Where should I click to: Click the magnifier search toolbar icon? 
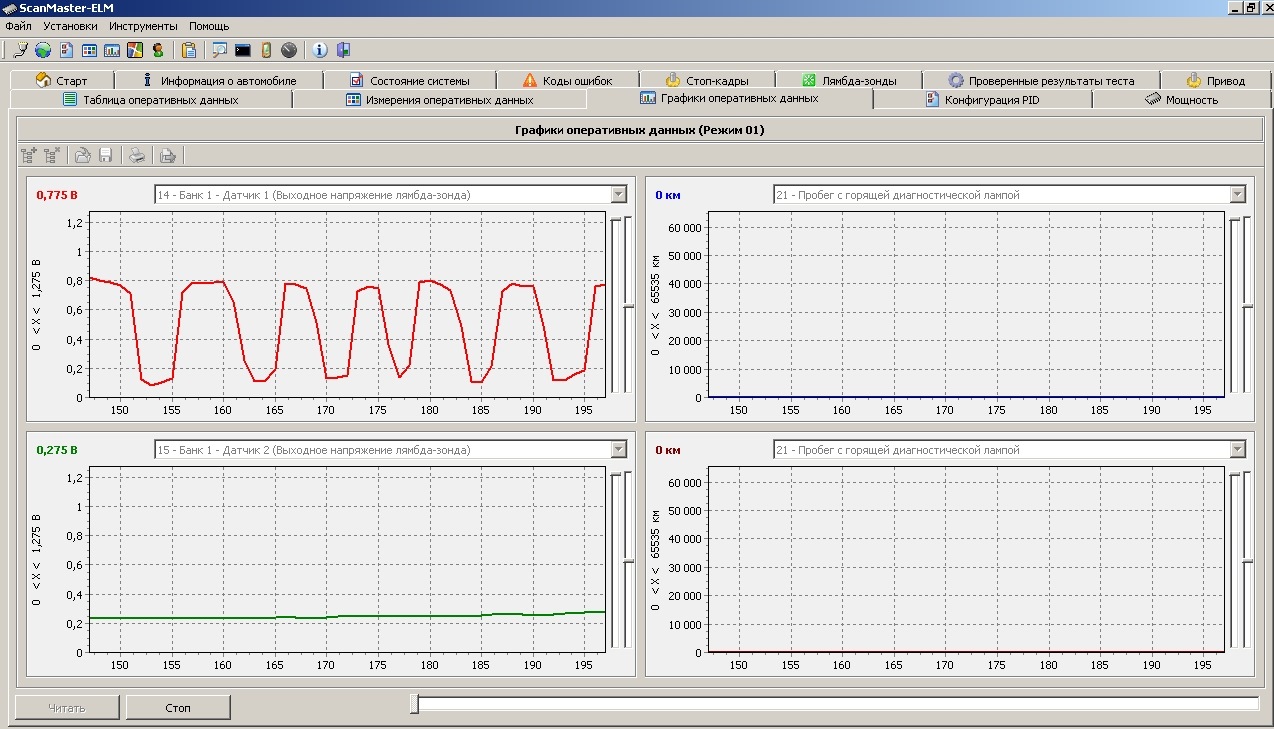pyautogui.click(x=219, y=50)
